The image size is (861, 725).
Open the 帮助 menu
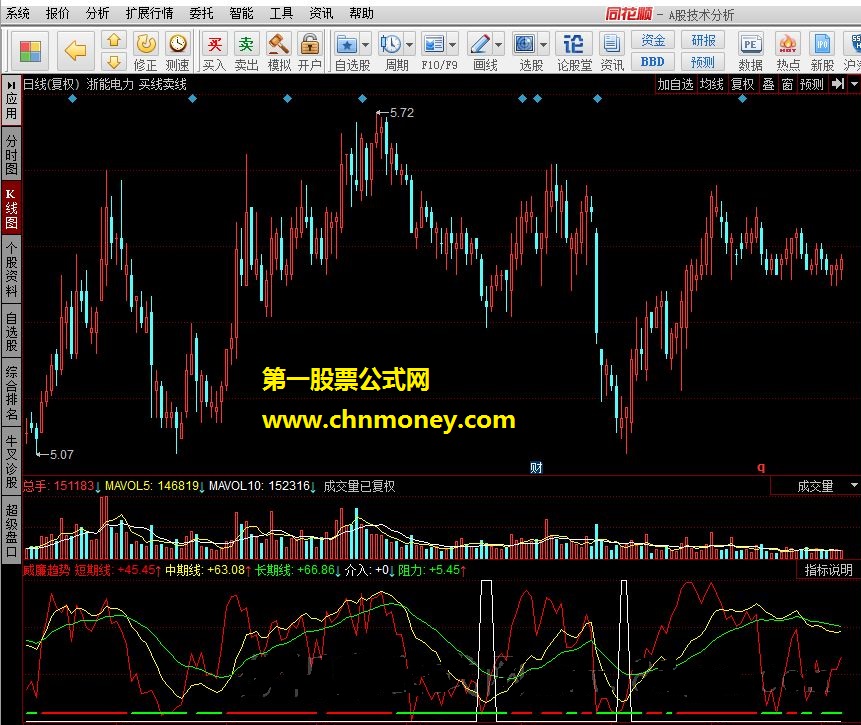point(361,13)
